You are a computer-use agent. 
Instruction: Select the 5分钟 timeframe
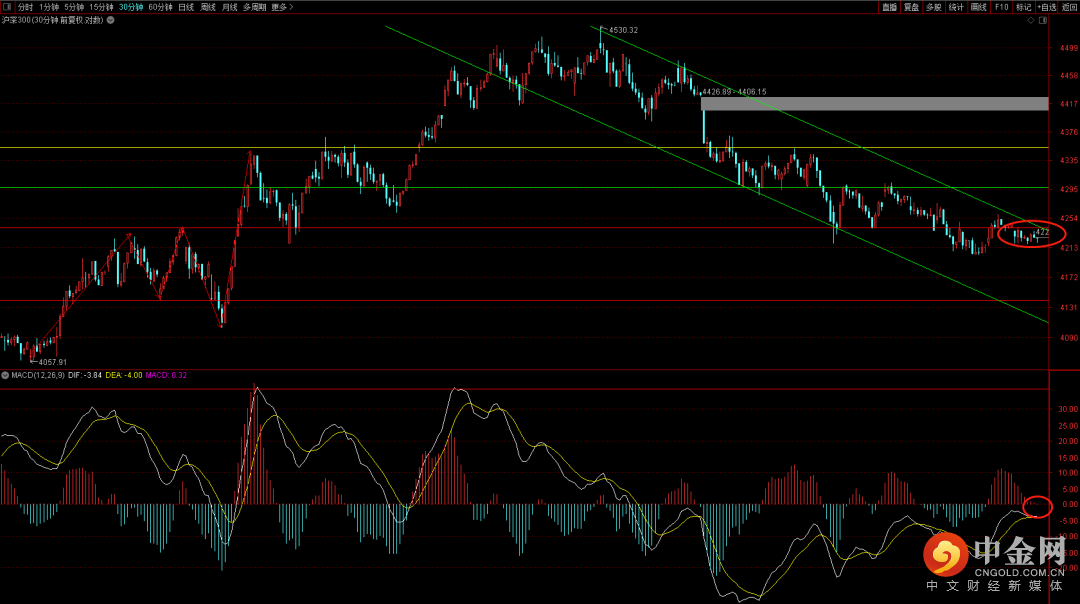(75, 7)
